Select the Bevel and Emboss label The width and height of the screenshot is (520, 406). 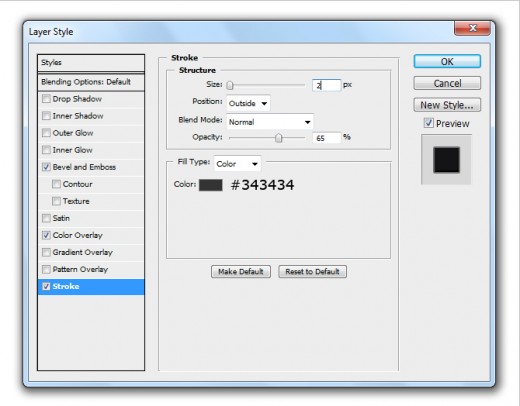pyautogui.click(x=84, y=167)
